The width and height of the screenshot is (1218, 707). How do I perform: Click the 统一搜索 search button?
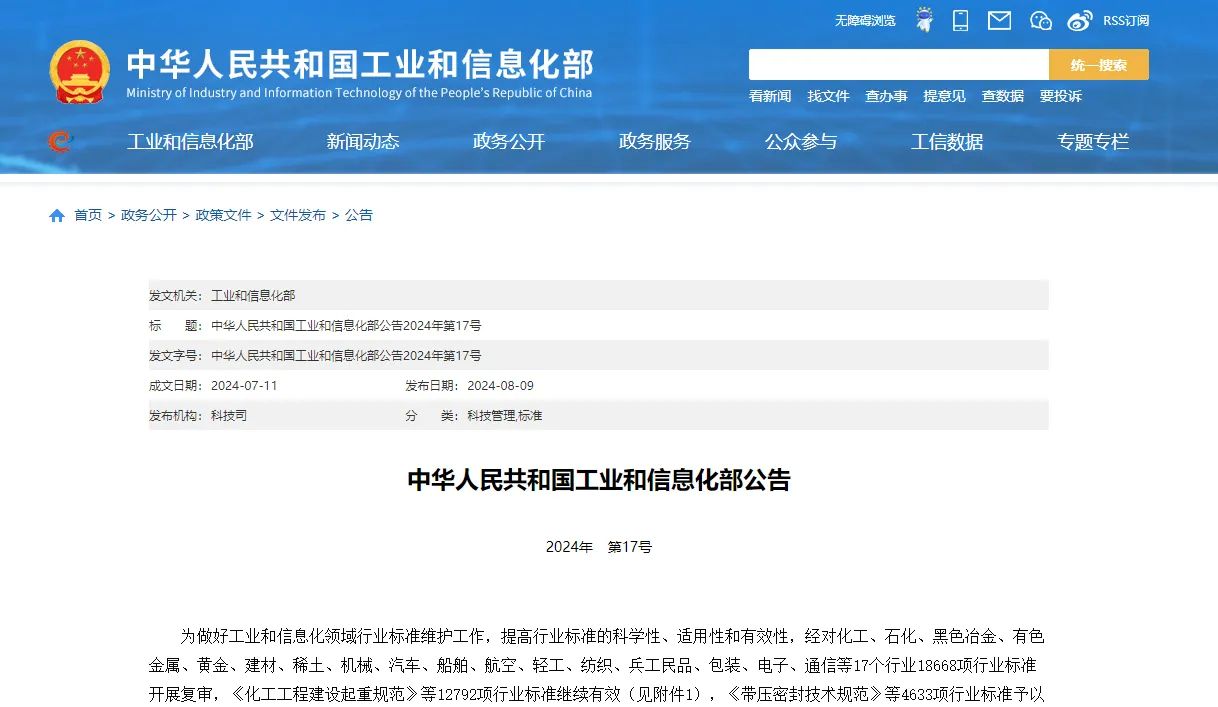tap(1099, 65)
